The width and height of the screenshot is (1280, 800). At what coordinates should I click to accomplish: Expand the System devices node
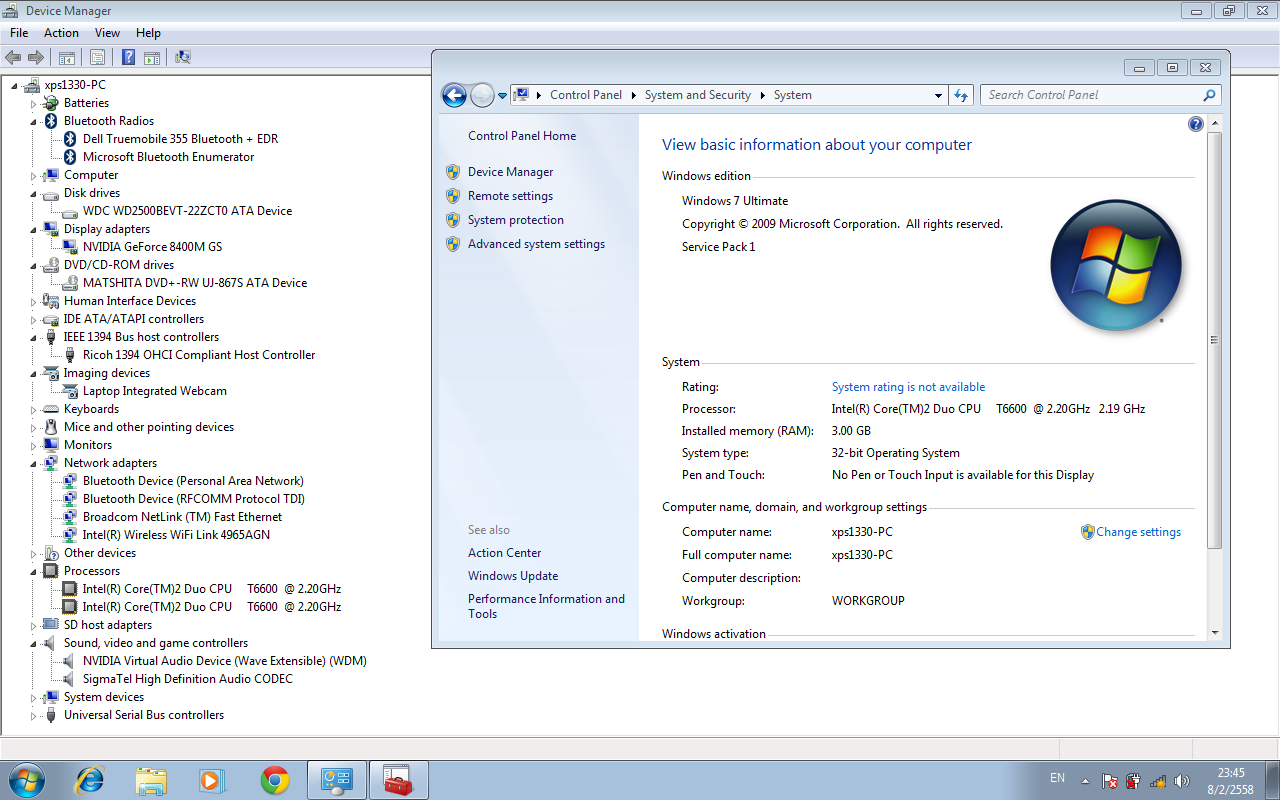click(x=33, y=698)
